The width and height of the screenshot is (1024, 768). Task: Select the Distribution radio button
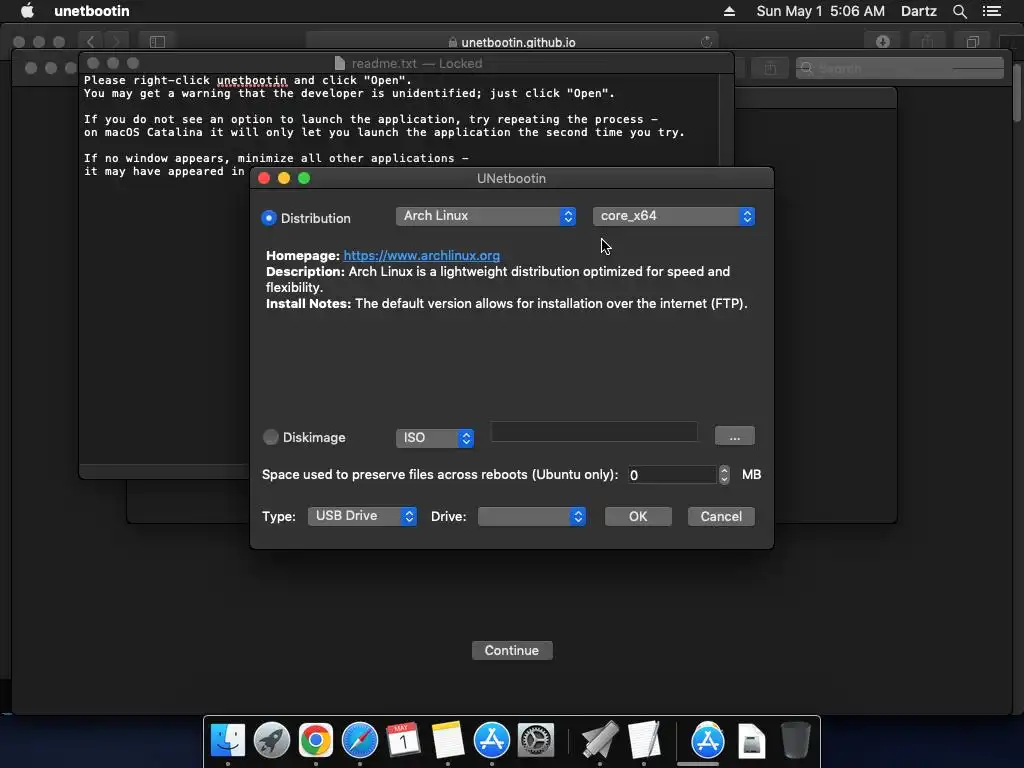pos(268,218)
